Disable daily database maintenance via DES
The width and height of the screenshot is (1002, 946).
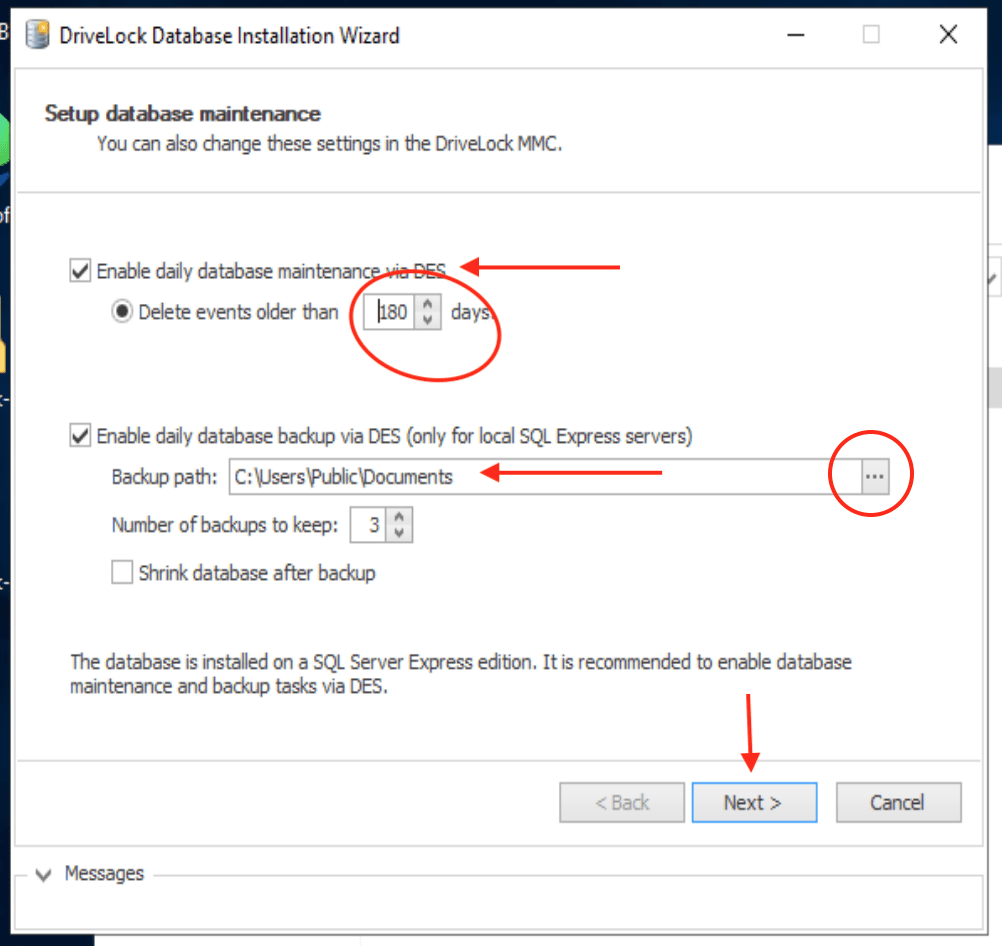(80, 271)
